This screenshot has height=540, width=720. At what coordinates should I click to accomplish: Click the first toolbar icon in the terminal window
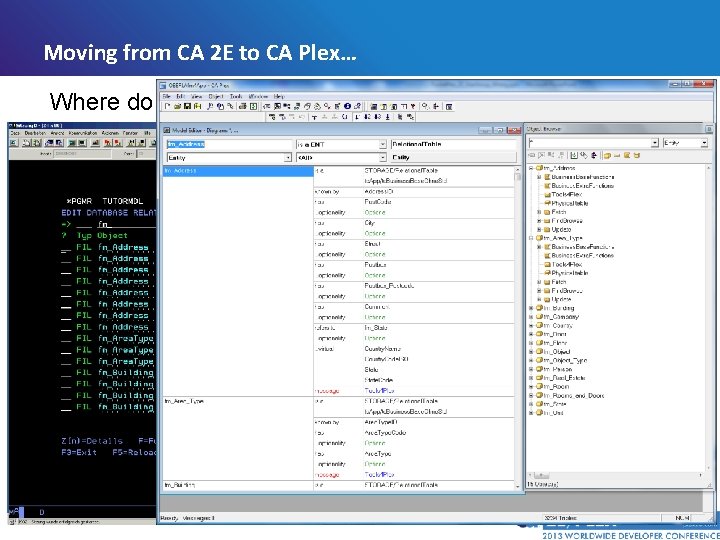click(14, 143)
